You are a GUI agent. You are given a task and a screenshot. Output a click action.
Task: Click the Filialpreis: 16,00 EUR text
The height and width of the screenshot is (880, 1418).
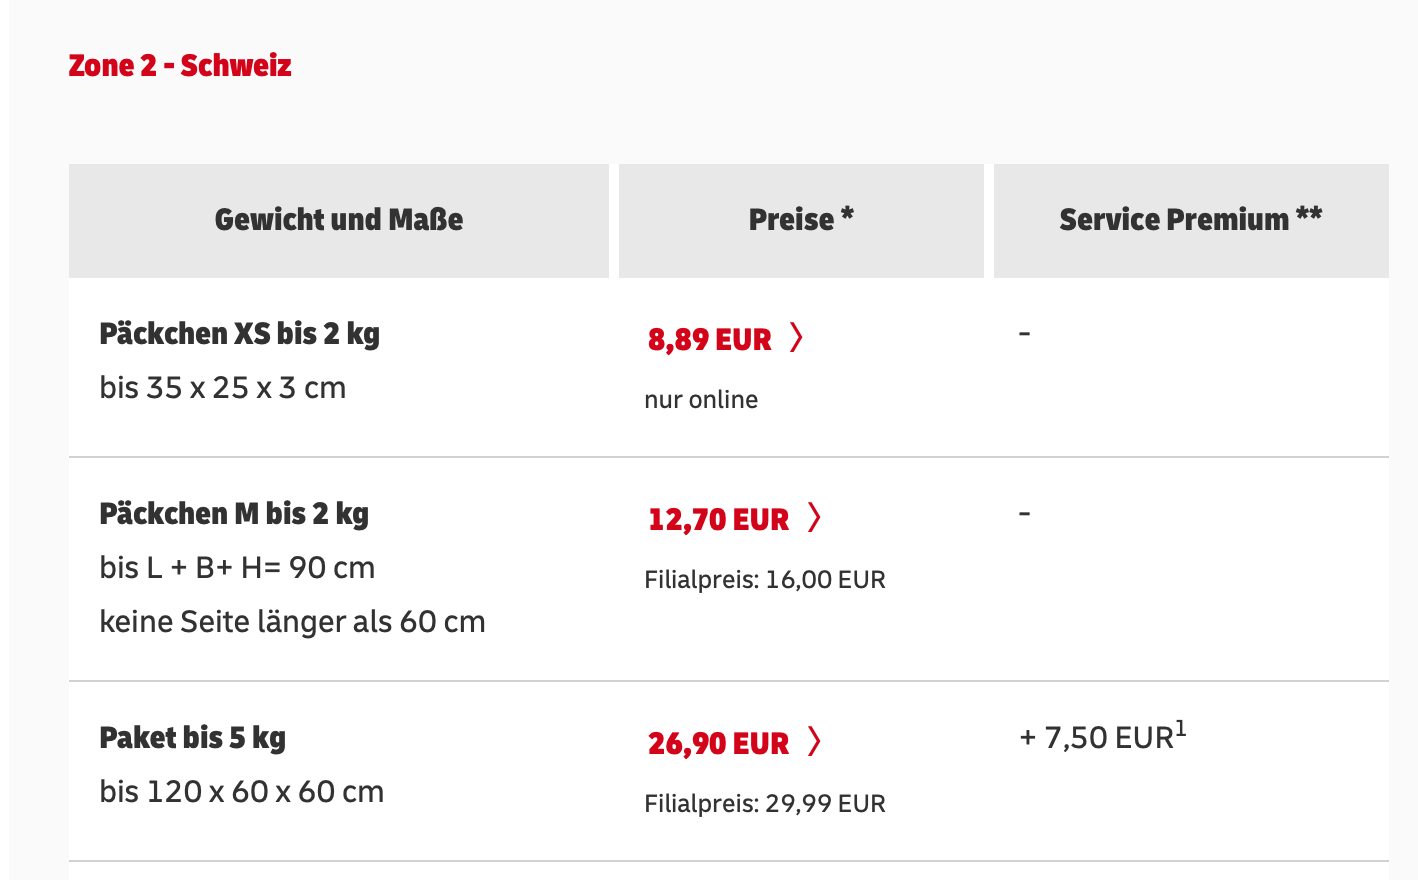point(765,580)
